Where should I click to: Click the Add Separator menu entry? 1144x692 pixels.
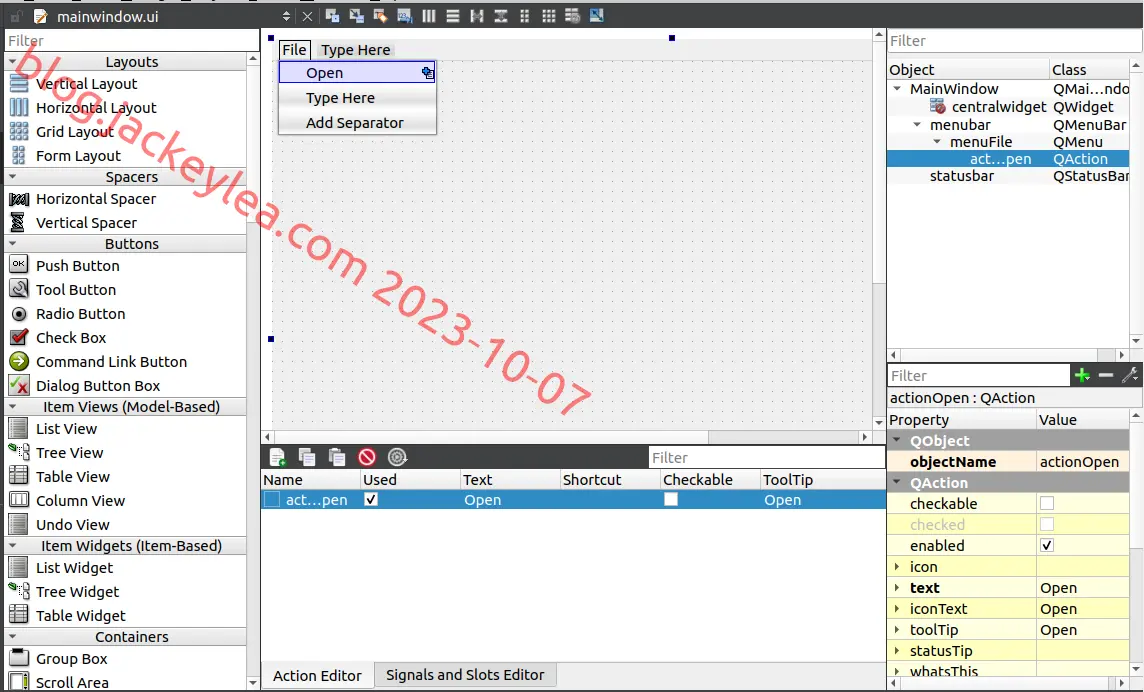coord(355,123)
